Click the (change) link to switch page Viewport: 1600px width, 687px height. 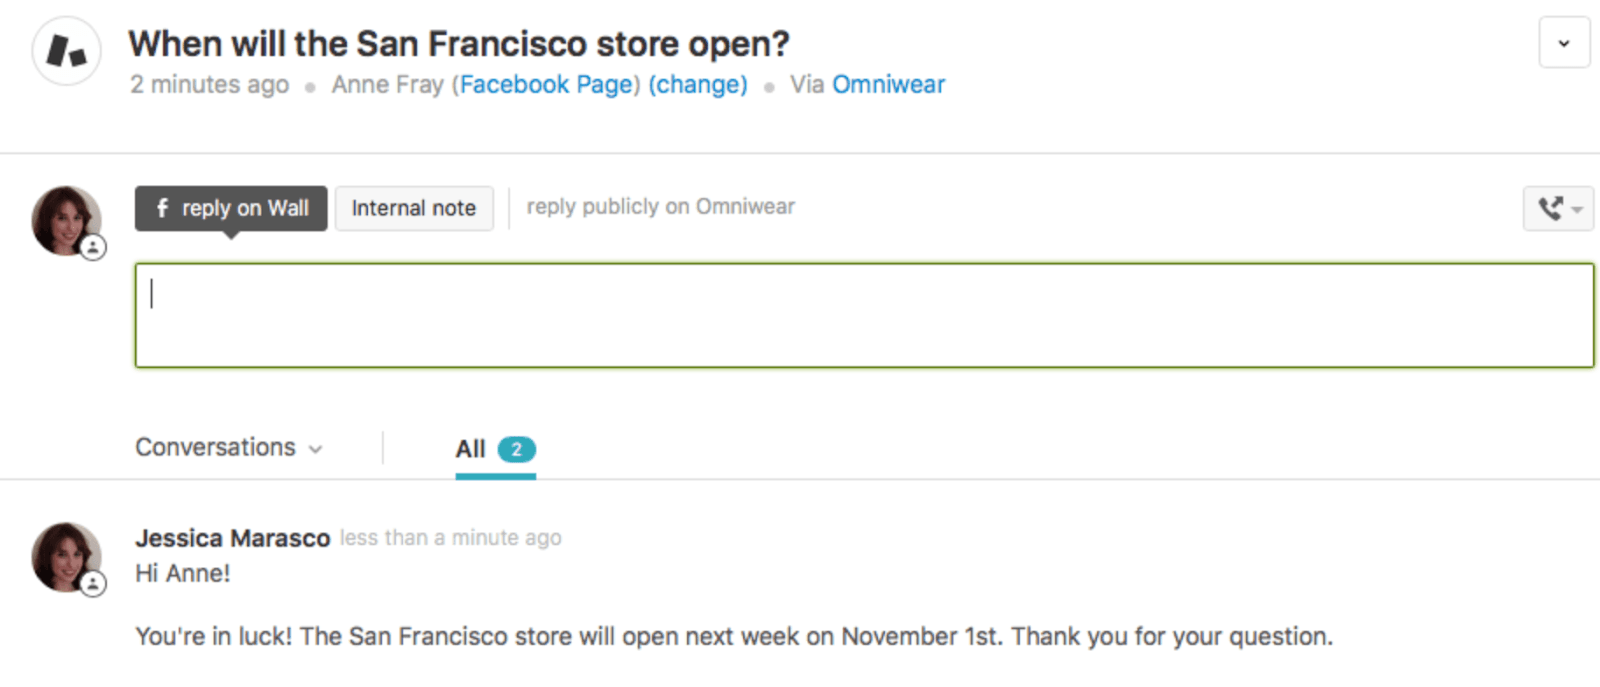click(698, 84)
